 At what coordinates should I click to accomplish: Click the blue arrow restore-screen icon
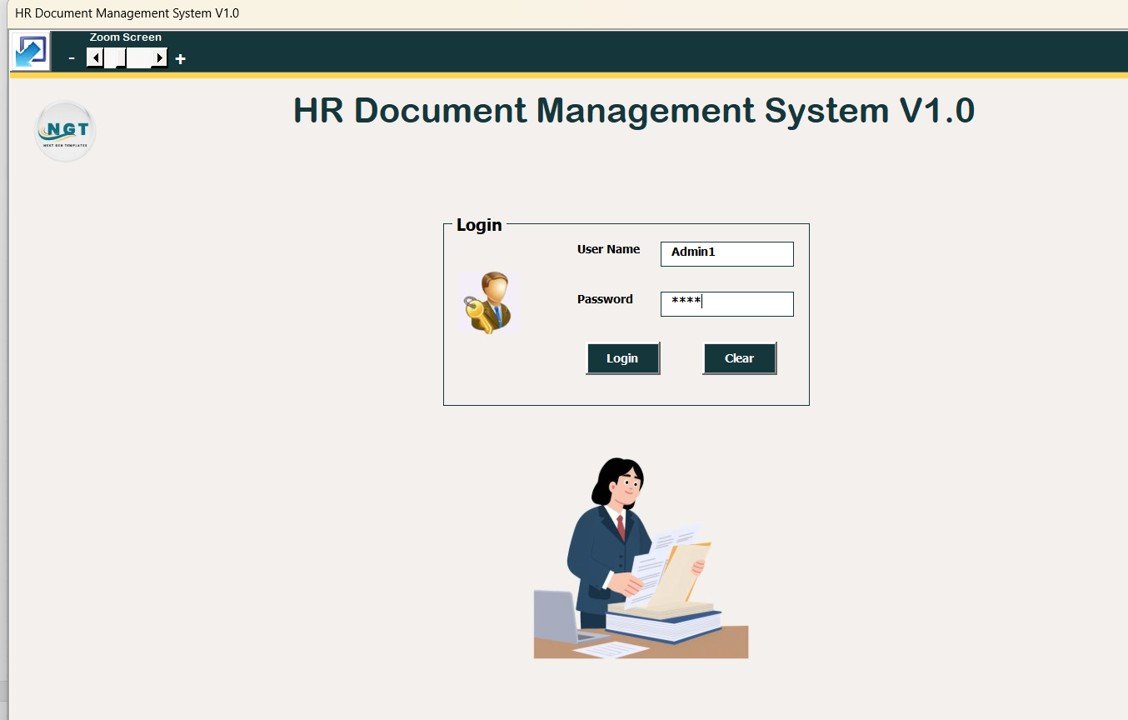pos(29,50)
